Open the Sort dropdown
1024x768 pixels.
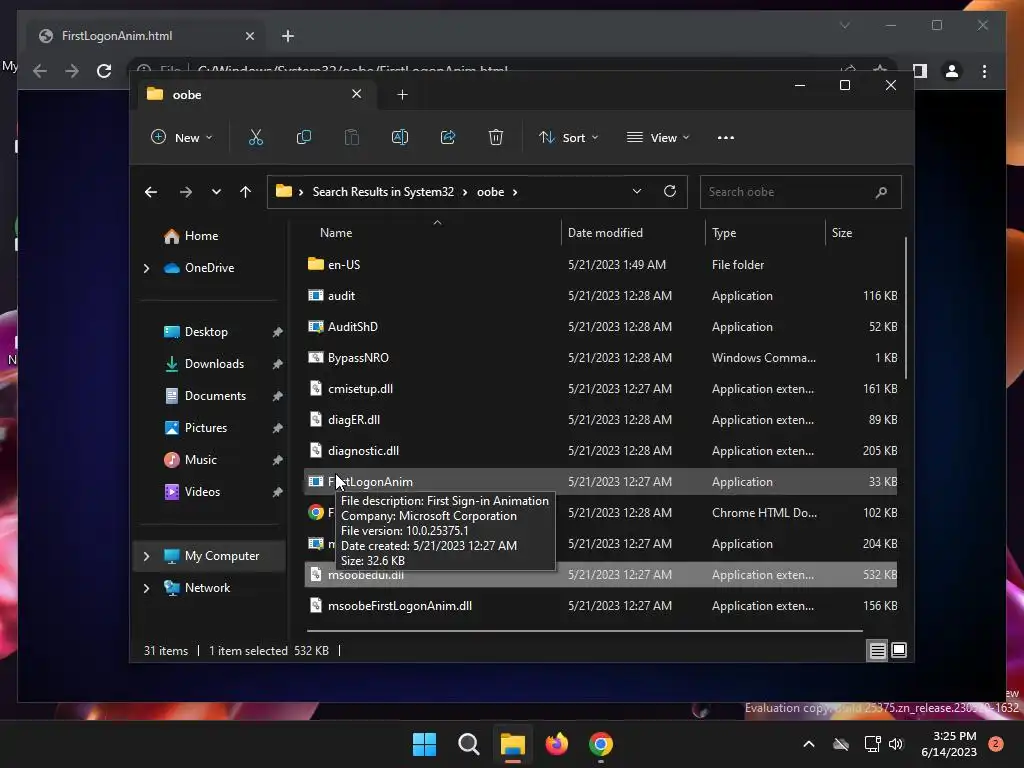click(x=568, y=138)
